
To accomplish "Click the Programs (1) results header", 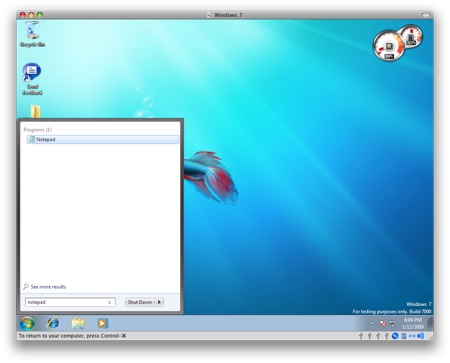I will pos(38,130).
